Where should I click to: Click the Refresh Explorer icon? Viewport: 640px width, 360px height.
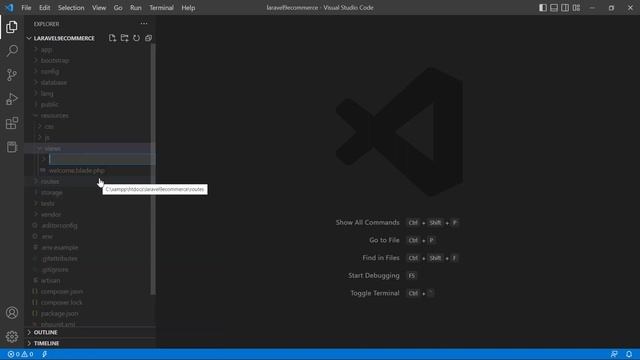tap(136, 38)
